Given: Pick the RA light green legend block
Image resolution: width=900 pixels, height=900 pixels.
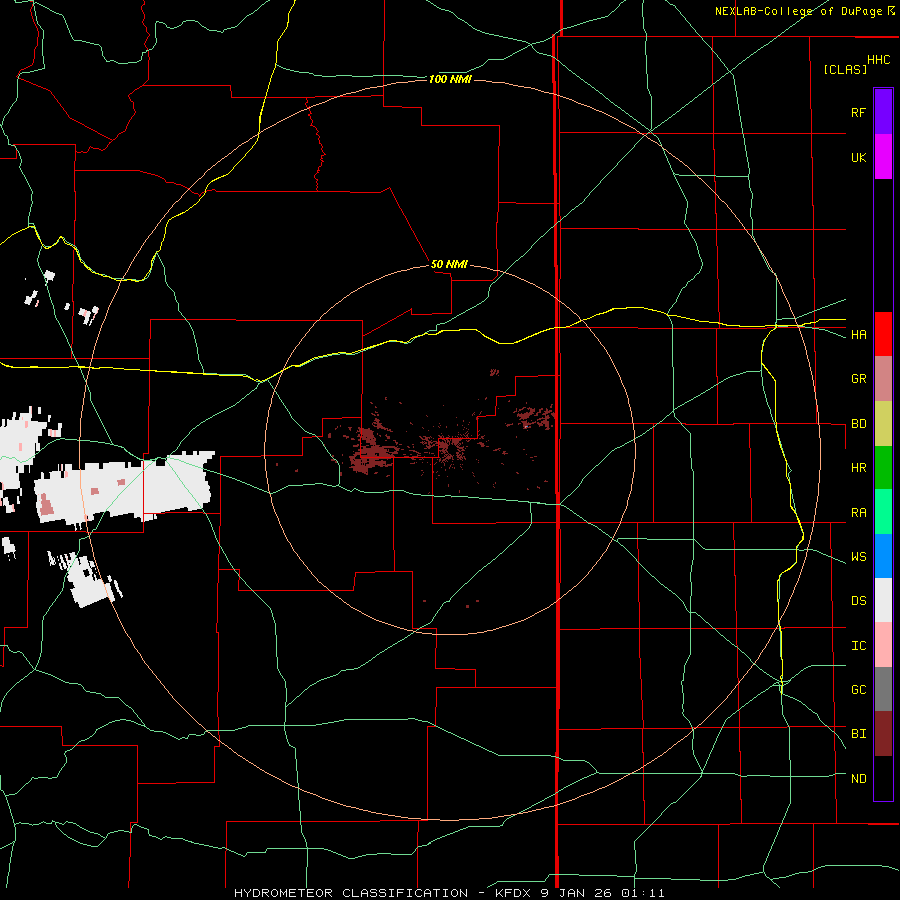Looking at the screenshot, I should click(x=883, y=512).
